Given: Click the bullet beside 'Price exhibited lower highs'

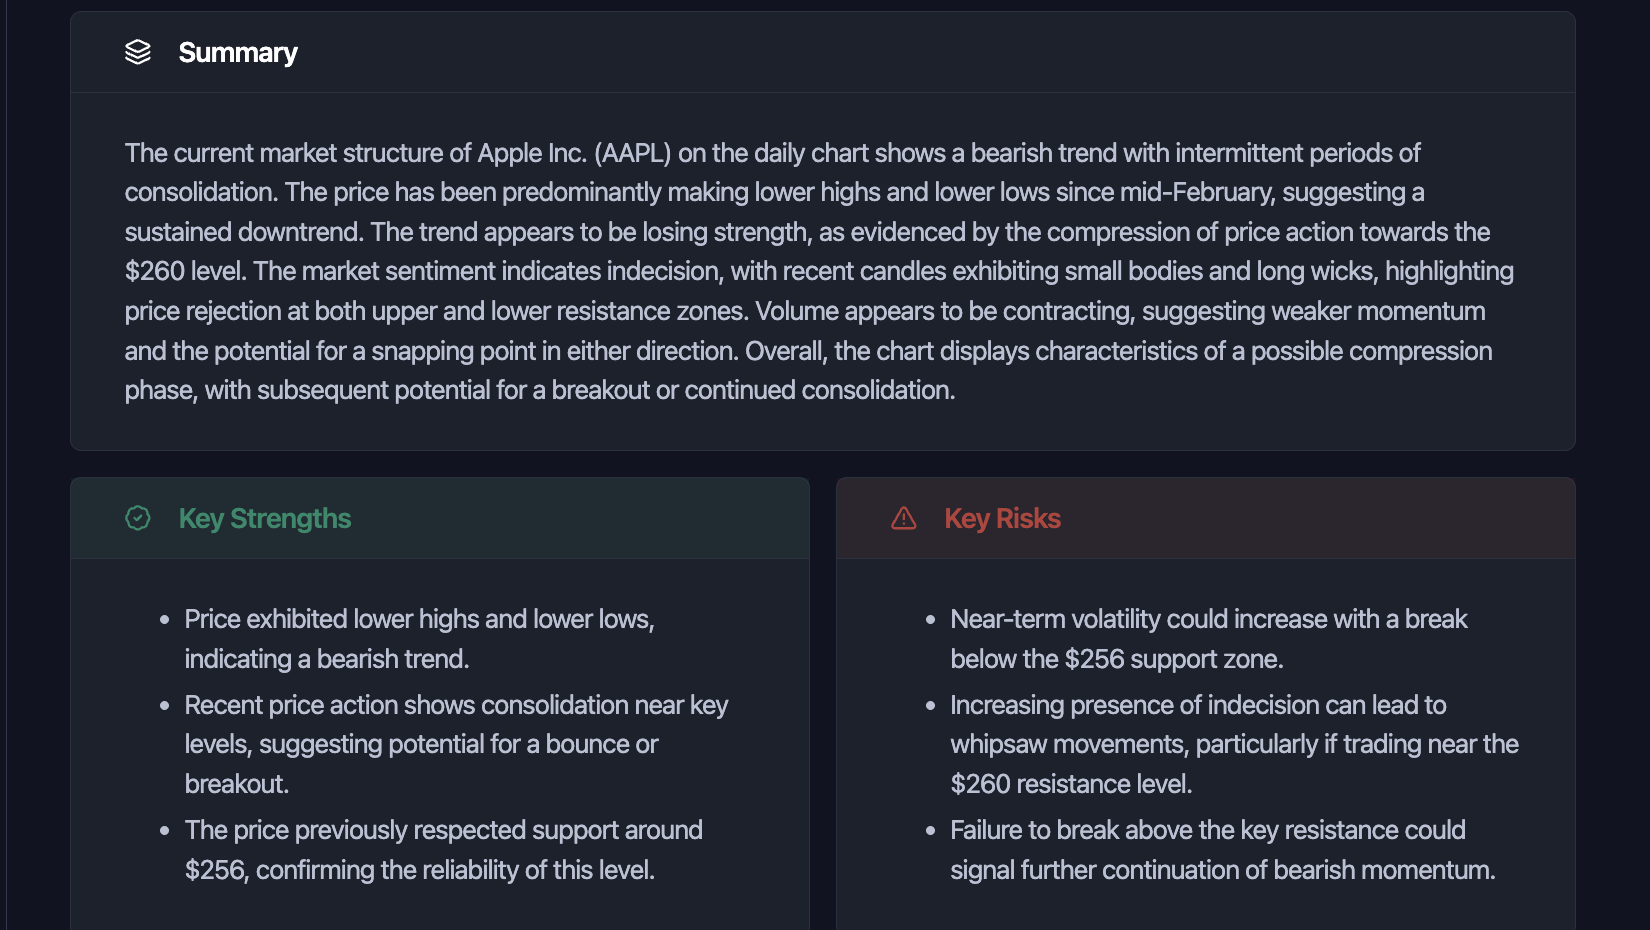Looking at the screenshot, I should pyautogui.click(x=164, y=620).
